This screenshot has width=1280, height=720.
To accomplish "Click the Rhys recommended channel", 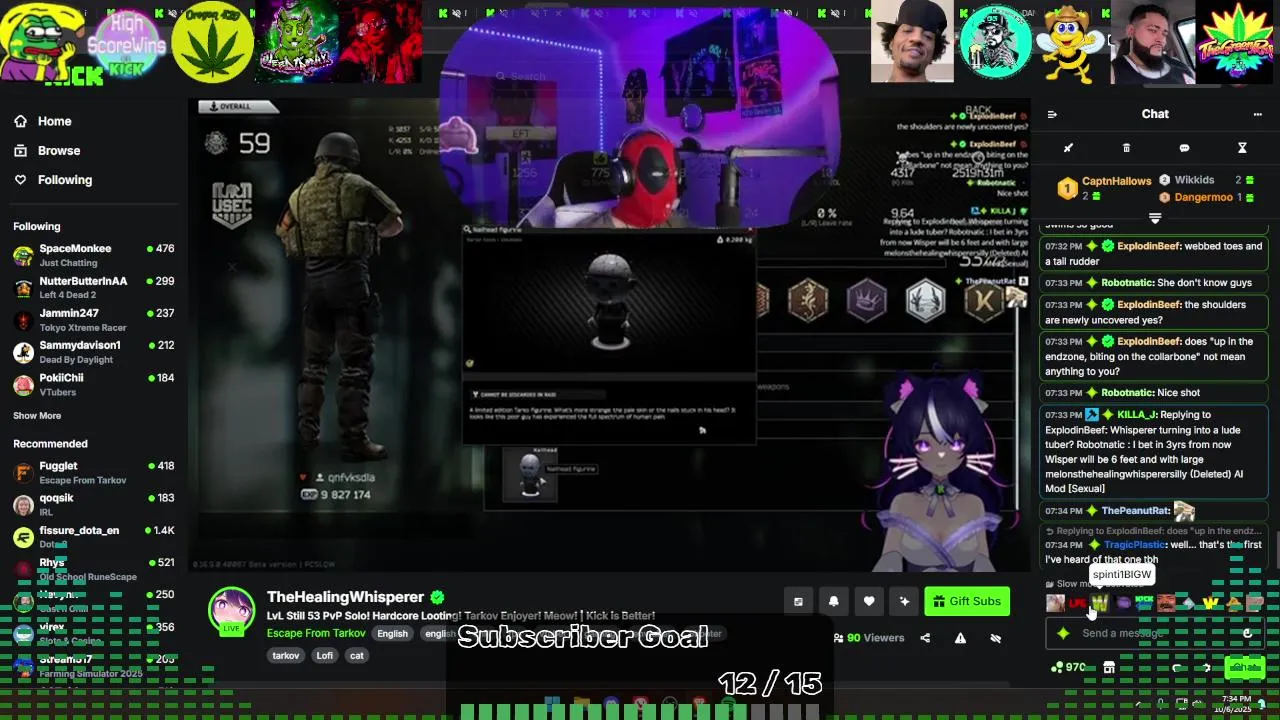I will click(x=93, y=569).
